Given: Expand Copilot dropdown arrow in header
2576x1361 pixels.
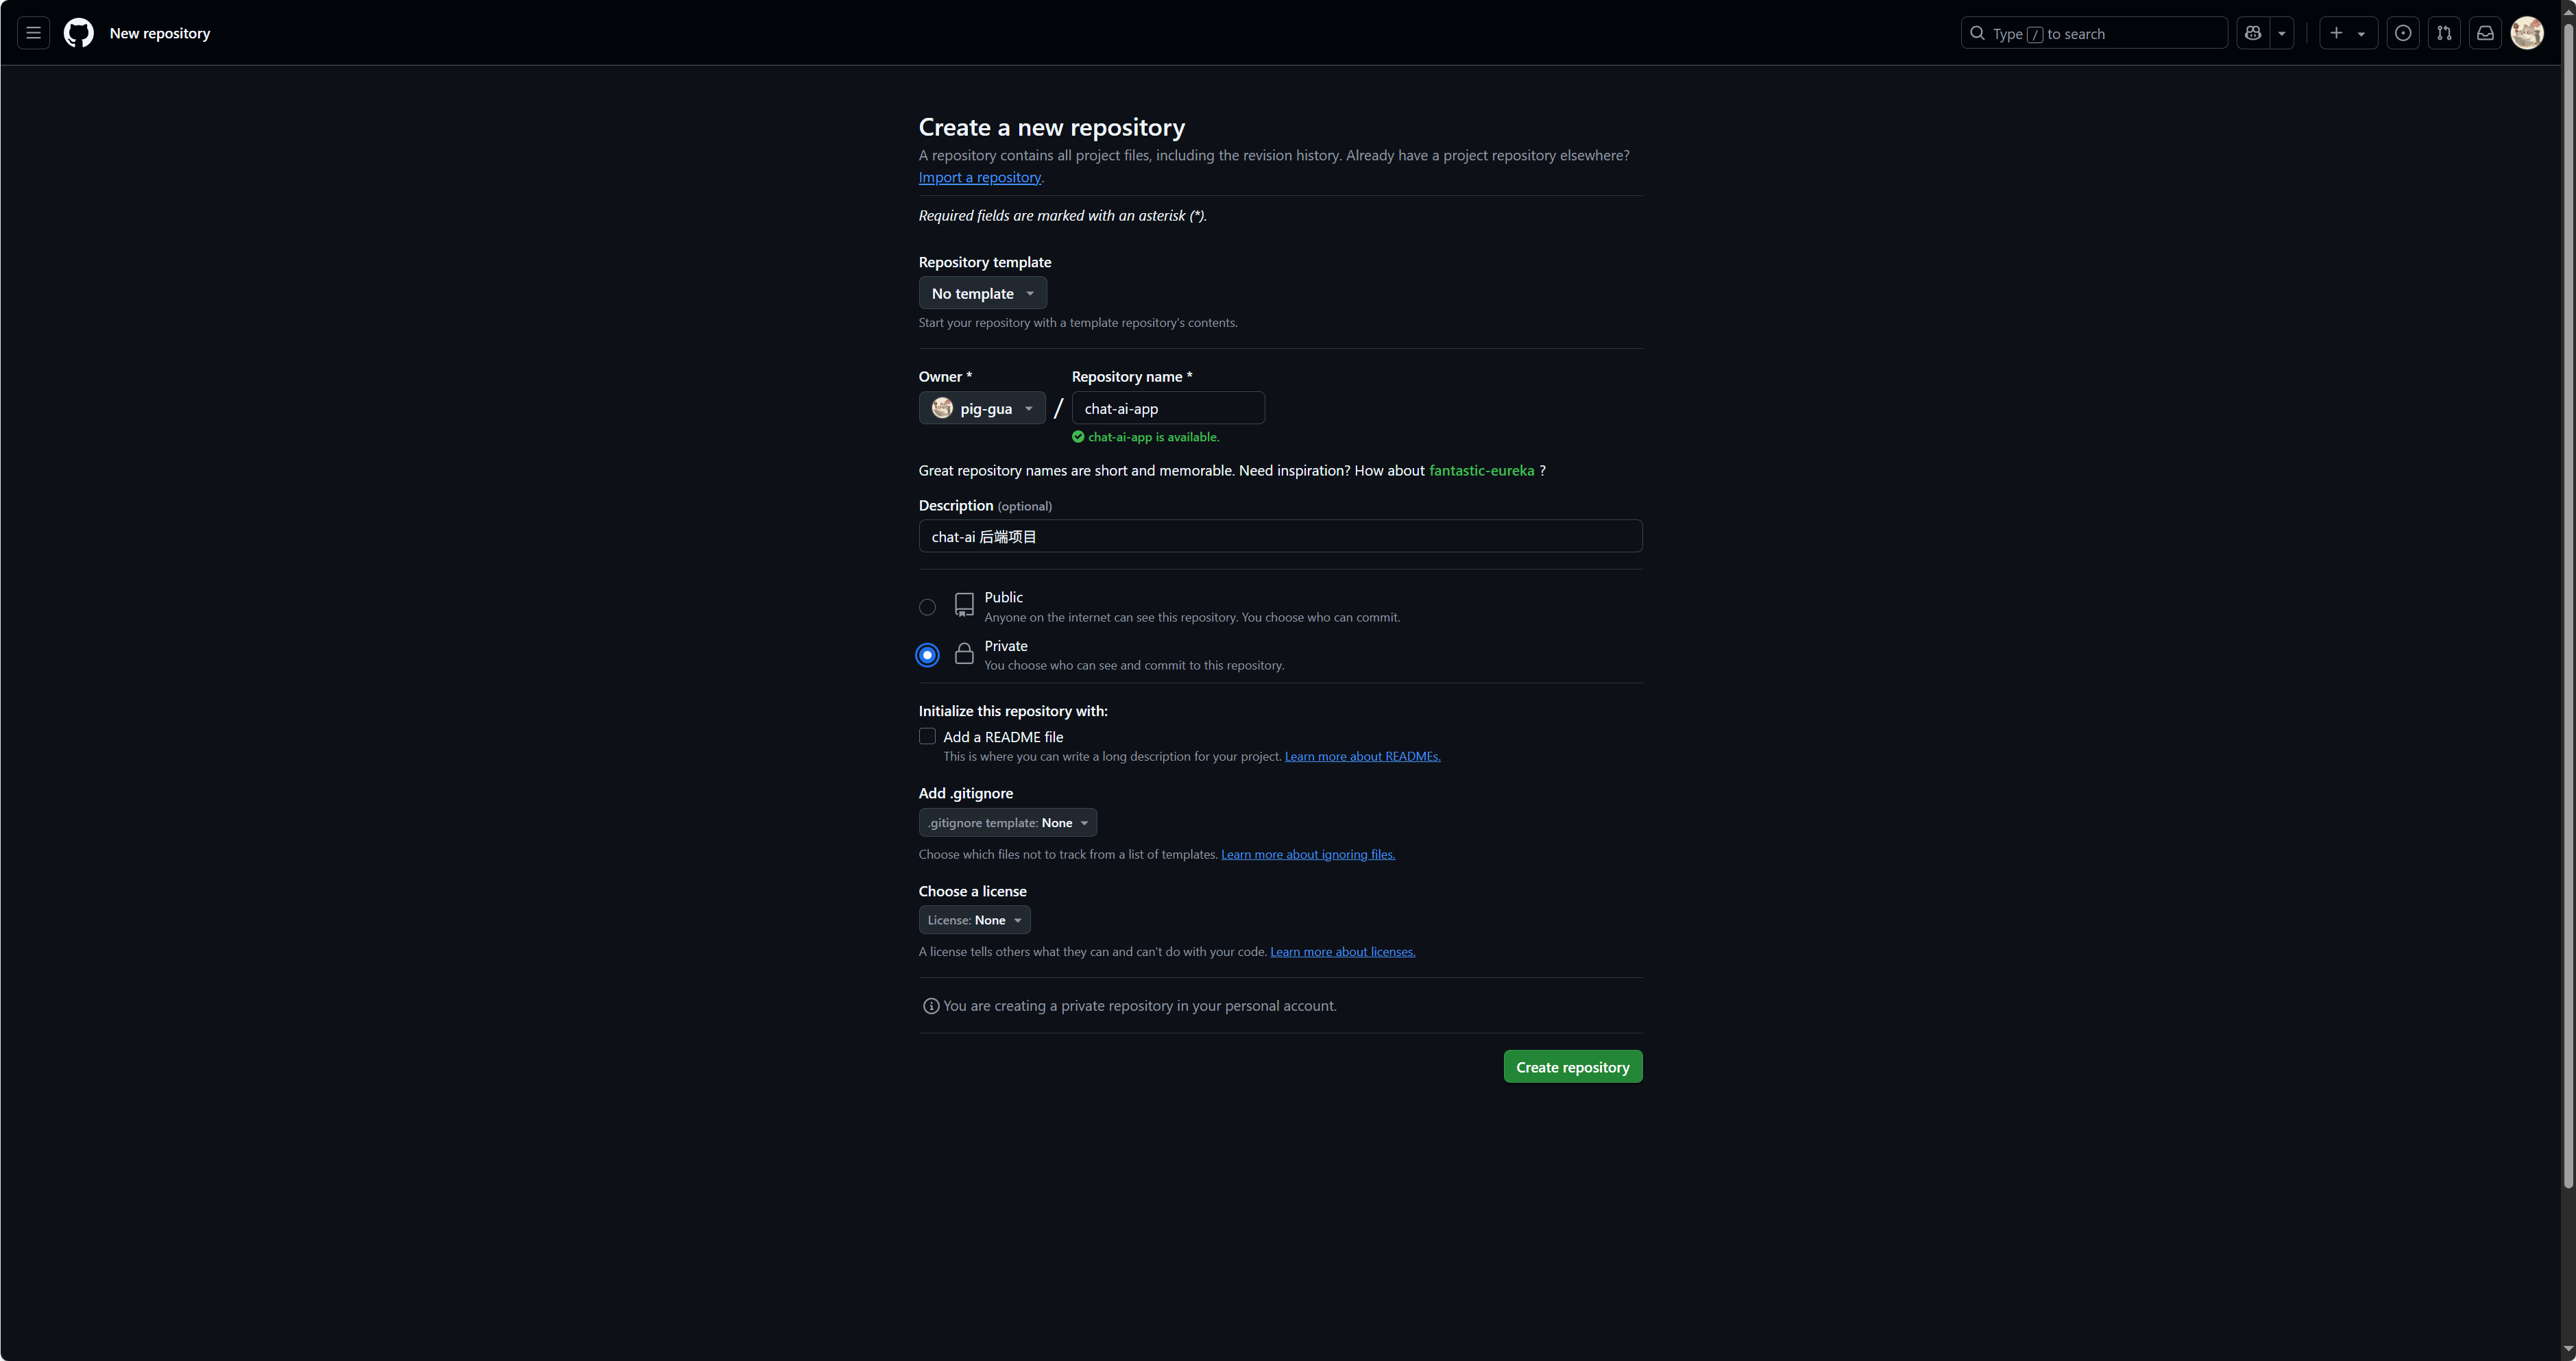Looking at the screenshot, I should pos(2281,33).
